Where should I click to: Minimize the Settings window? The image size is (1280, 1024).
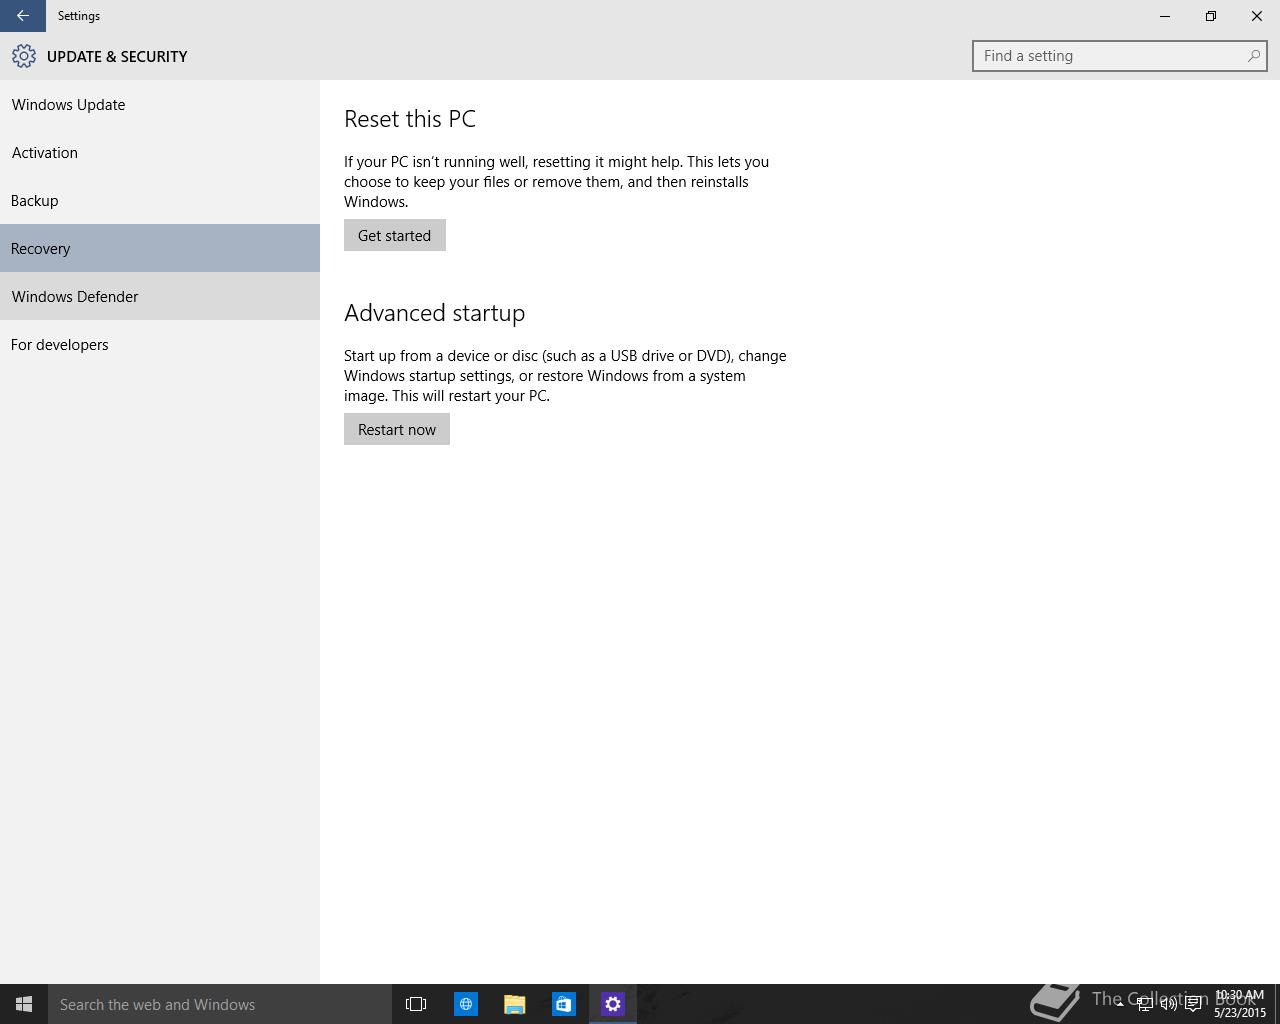pyautogui.click(x=1165, y=16)
